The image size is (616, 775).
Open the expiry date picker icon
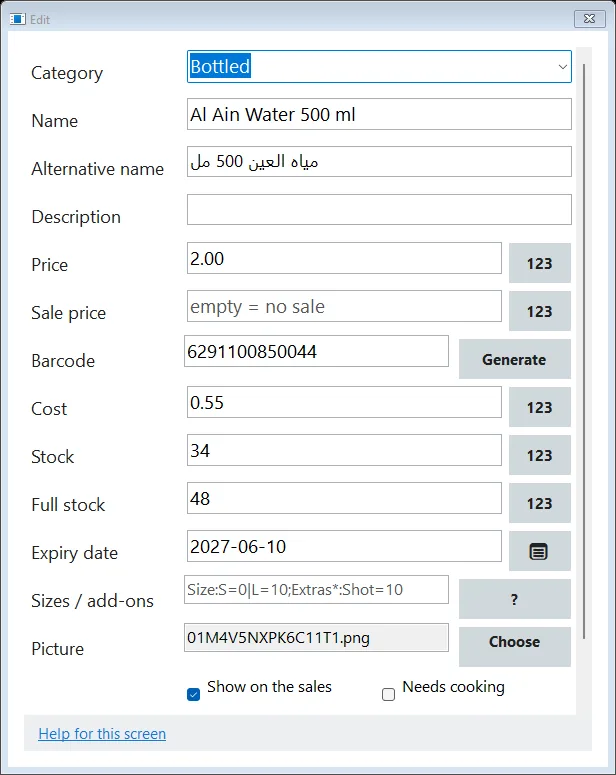pos(540,551)
